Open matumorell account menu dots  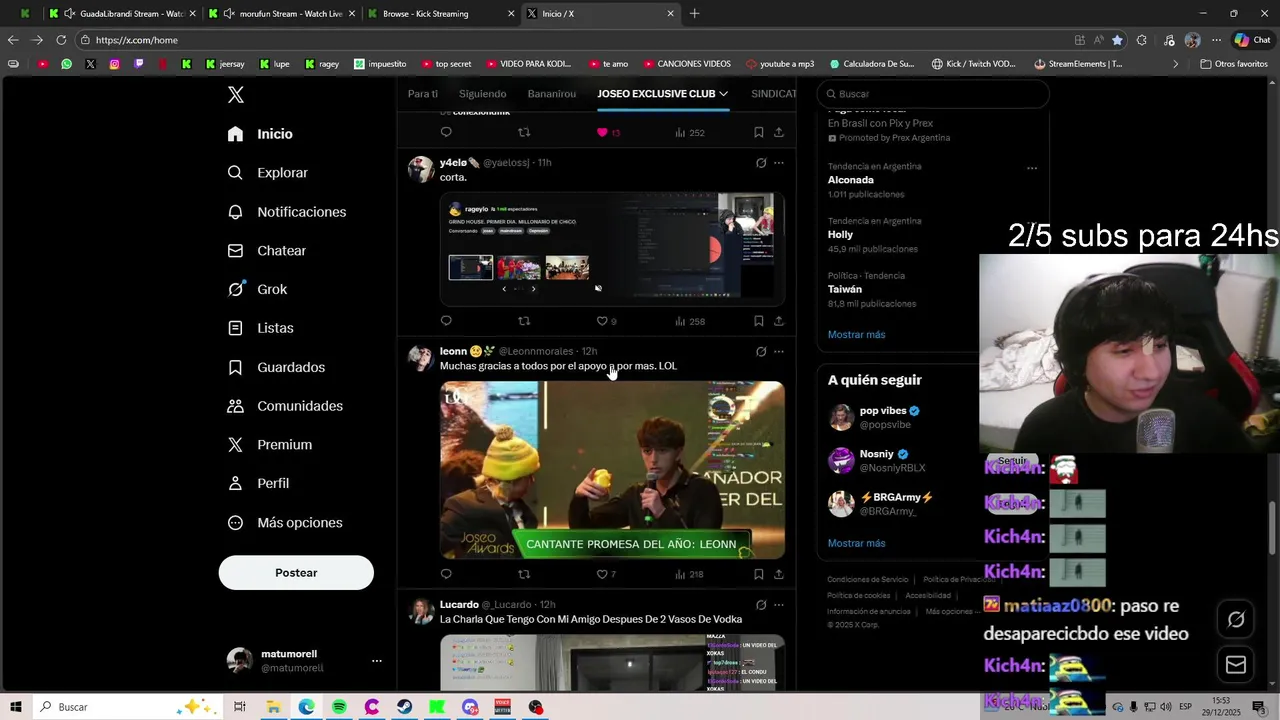pyautogui.click(x=377, y=661)
